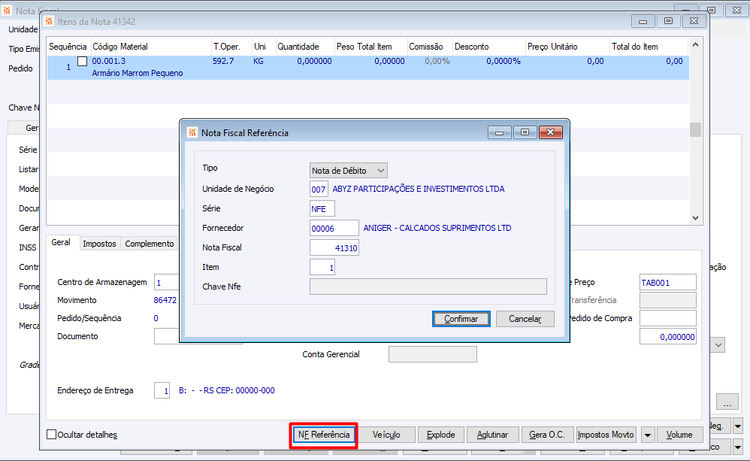
Task: Click the Pedido de Compra field
Action: coord(668,318)
